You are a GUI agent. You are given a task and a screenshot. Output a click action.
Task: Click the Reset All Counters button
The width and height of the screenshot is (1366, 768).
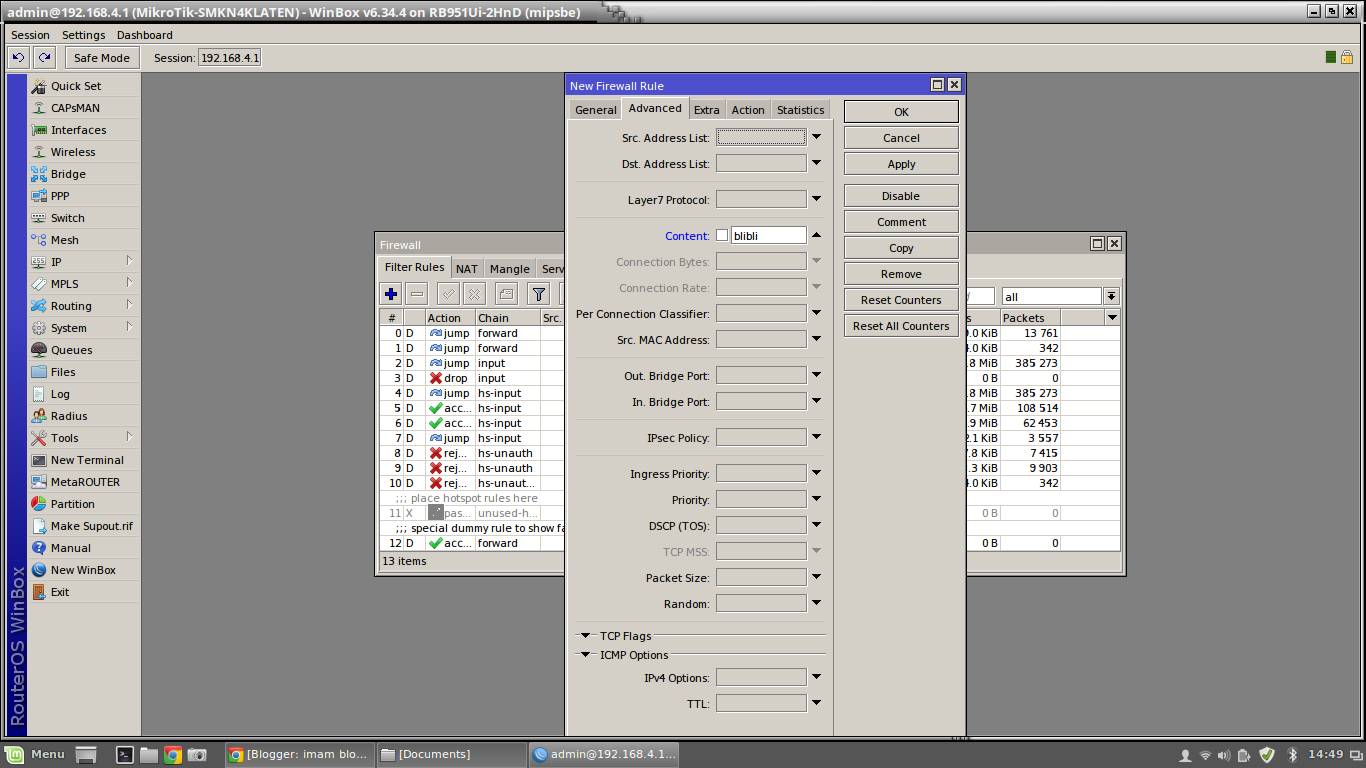coord(900,326)
